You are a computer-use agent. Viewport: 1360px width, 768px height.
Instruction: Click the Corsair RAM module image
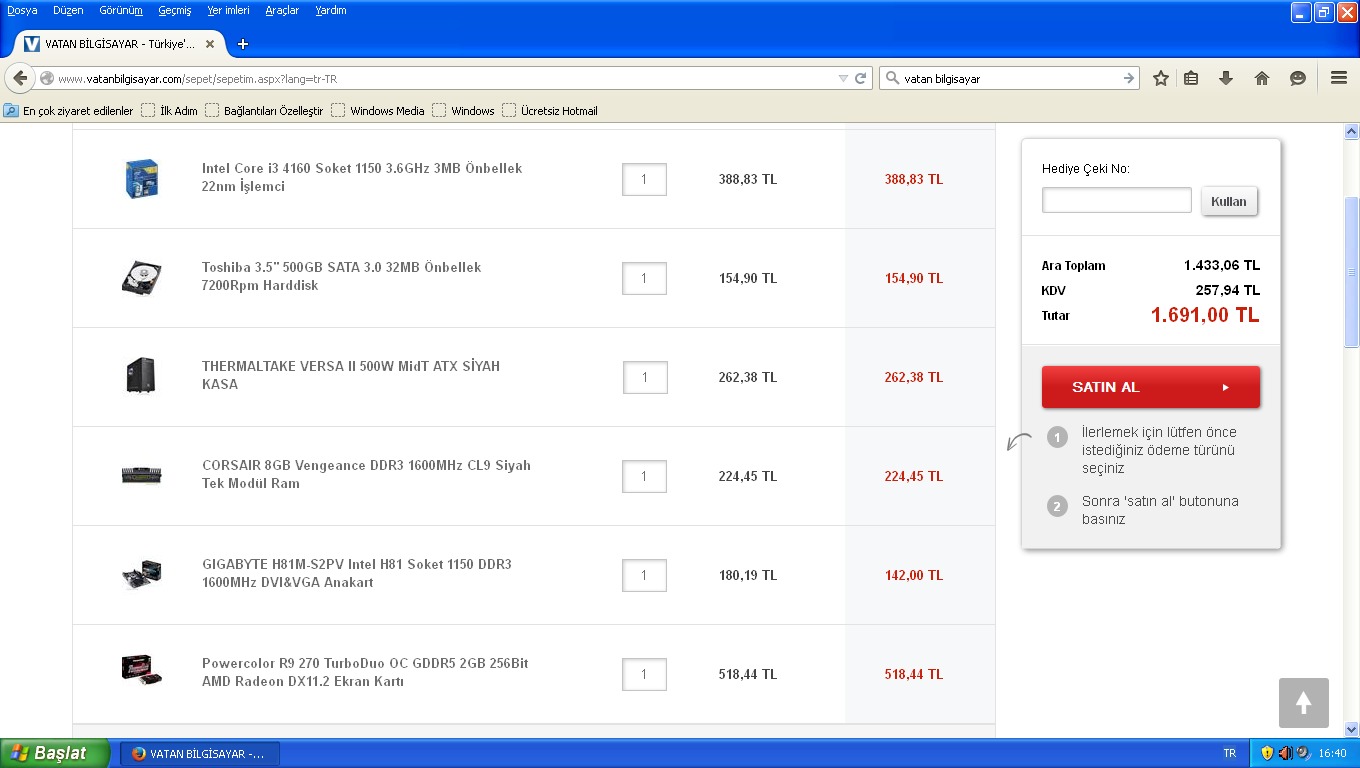pyautogui.click(x=142, y=476)
